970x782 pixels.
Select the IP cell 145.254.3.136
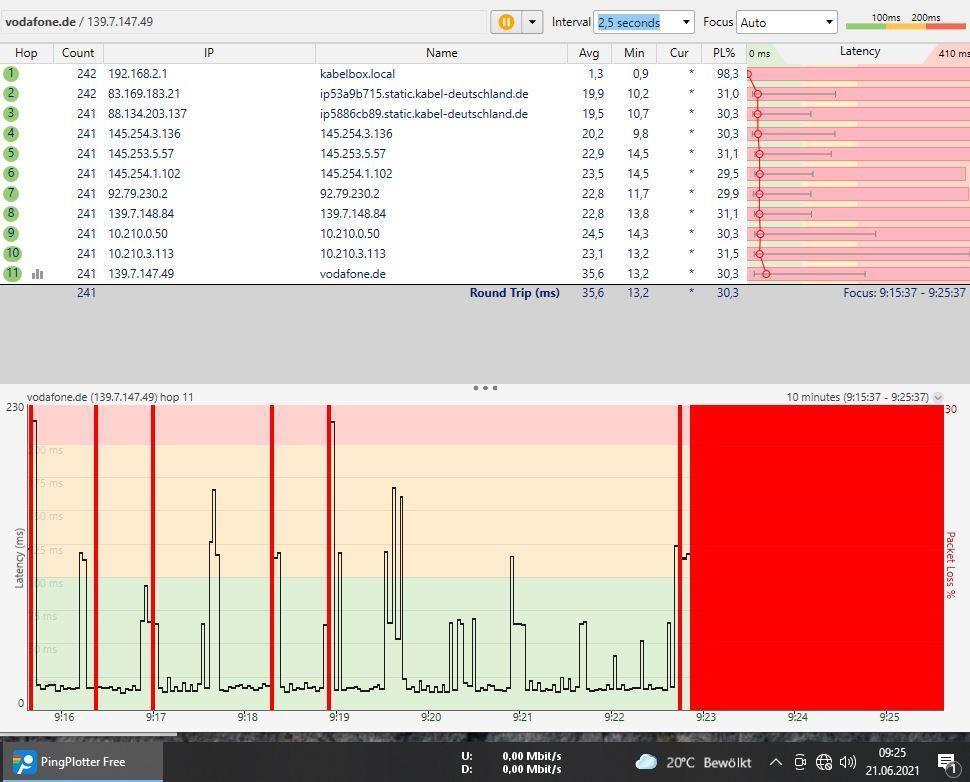pyautogui.click(x=144, y=134)
